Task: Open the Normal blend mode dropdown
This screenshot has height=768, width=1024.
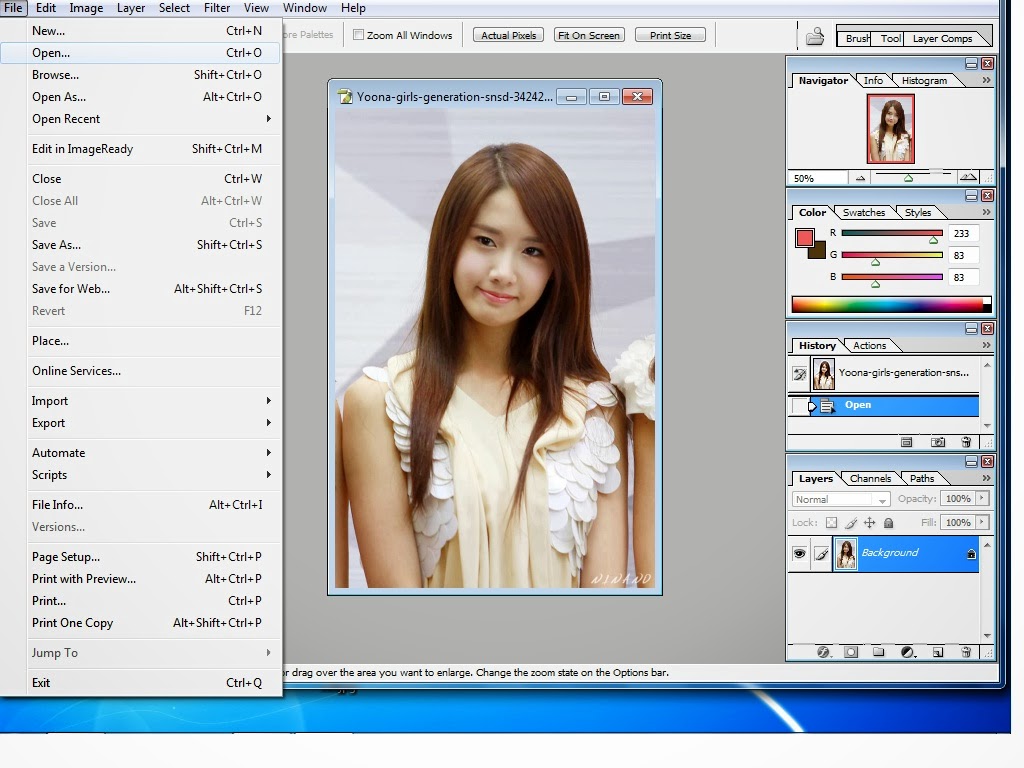Action: (840, 500)
